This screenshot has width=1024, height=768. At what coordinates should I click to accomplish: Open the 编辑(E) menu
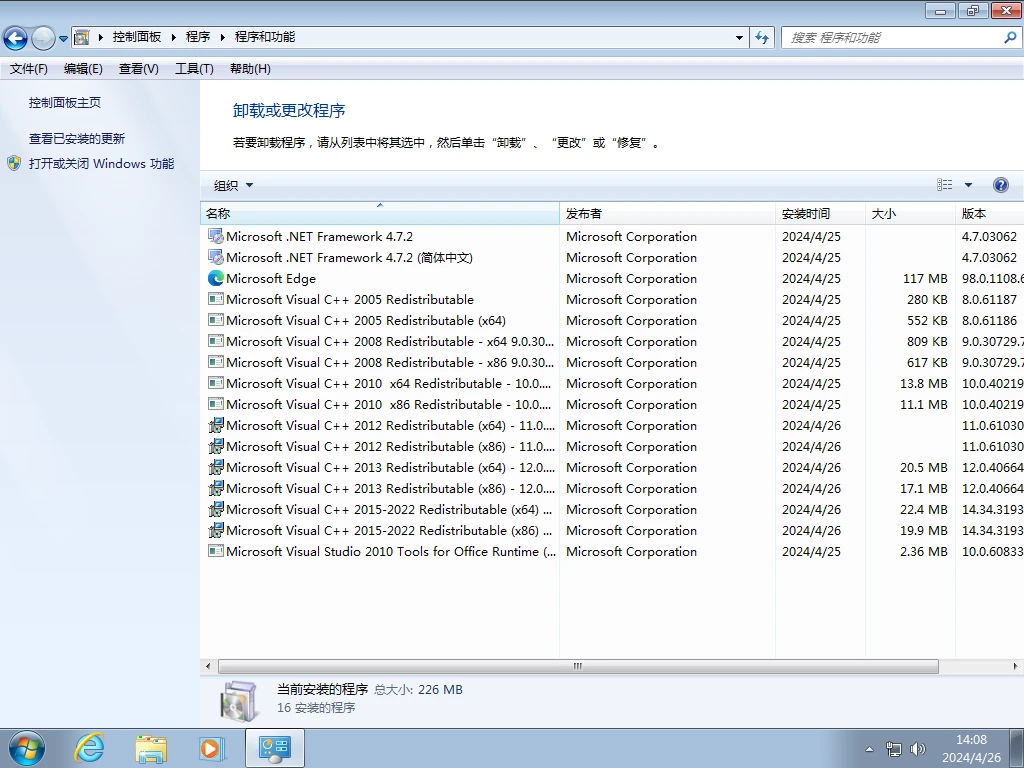[x=83, y=69]
